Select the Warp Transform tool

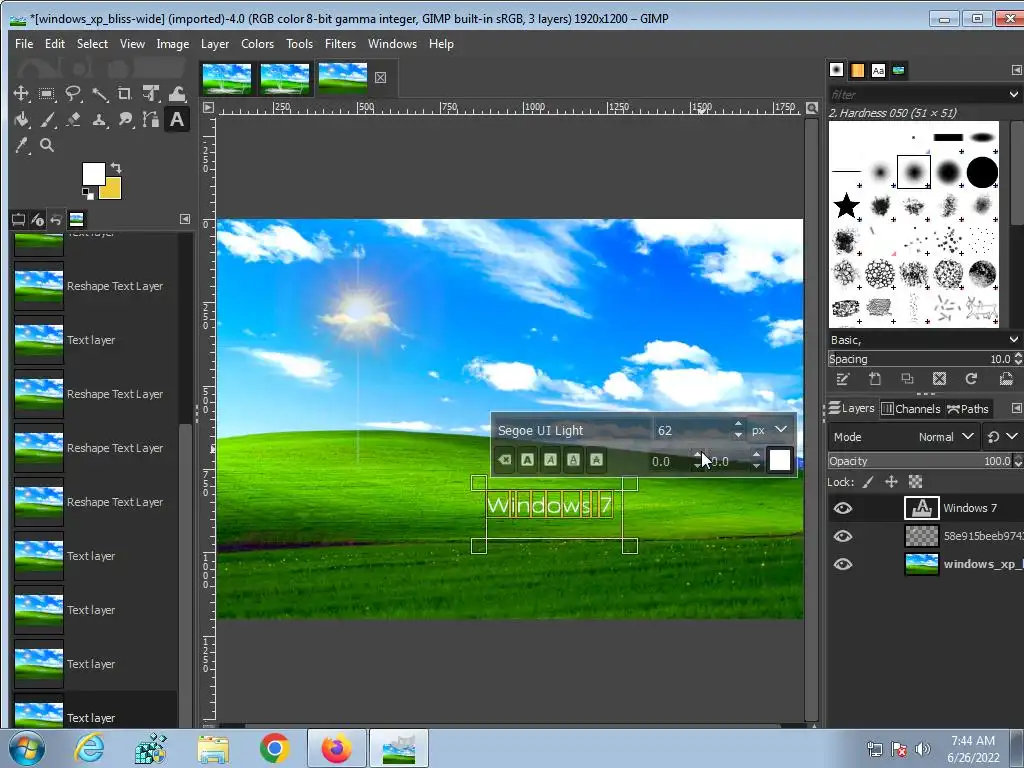tap(177, 93)
